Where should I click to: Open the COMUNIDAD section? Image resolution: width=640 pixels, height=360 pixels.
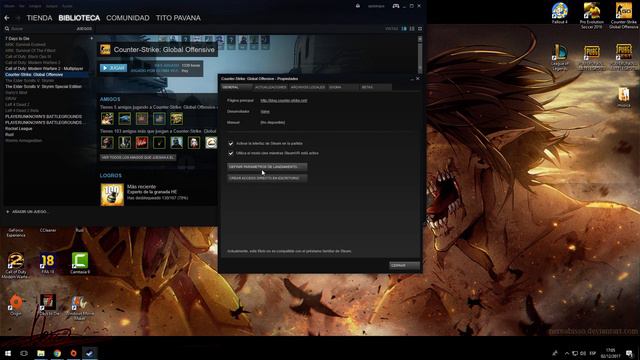click(128, 18)
